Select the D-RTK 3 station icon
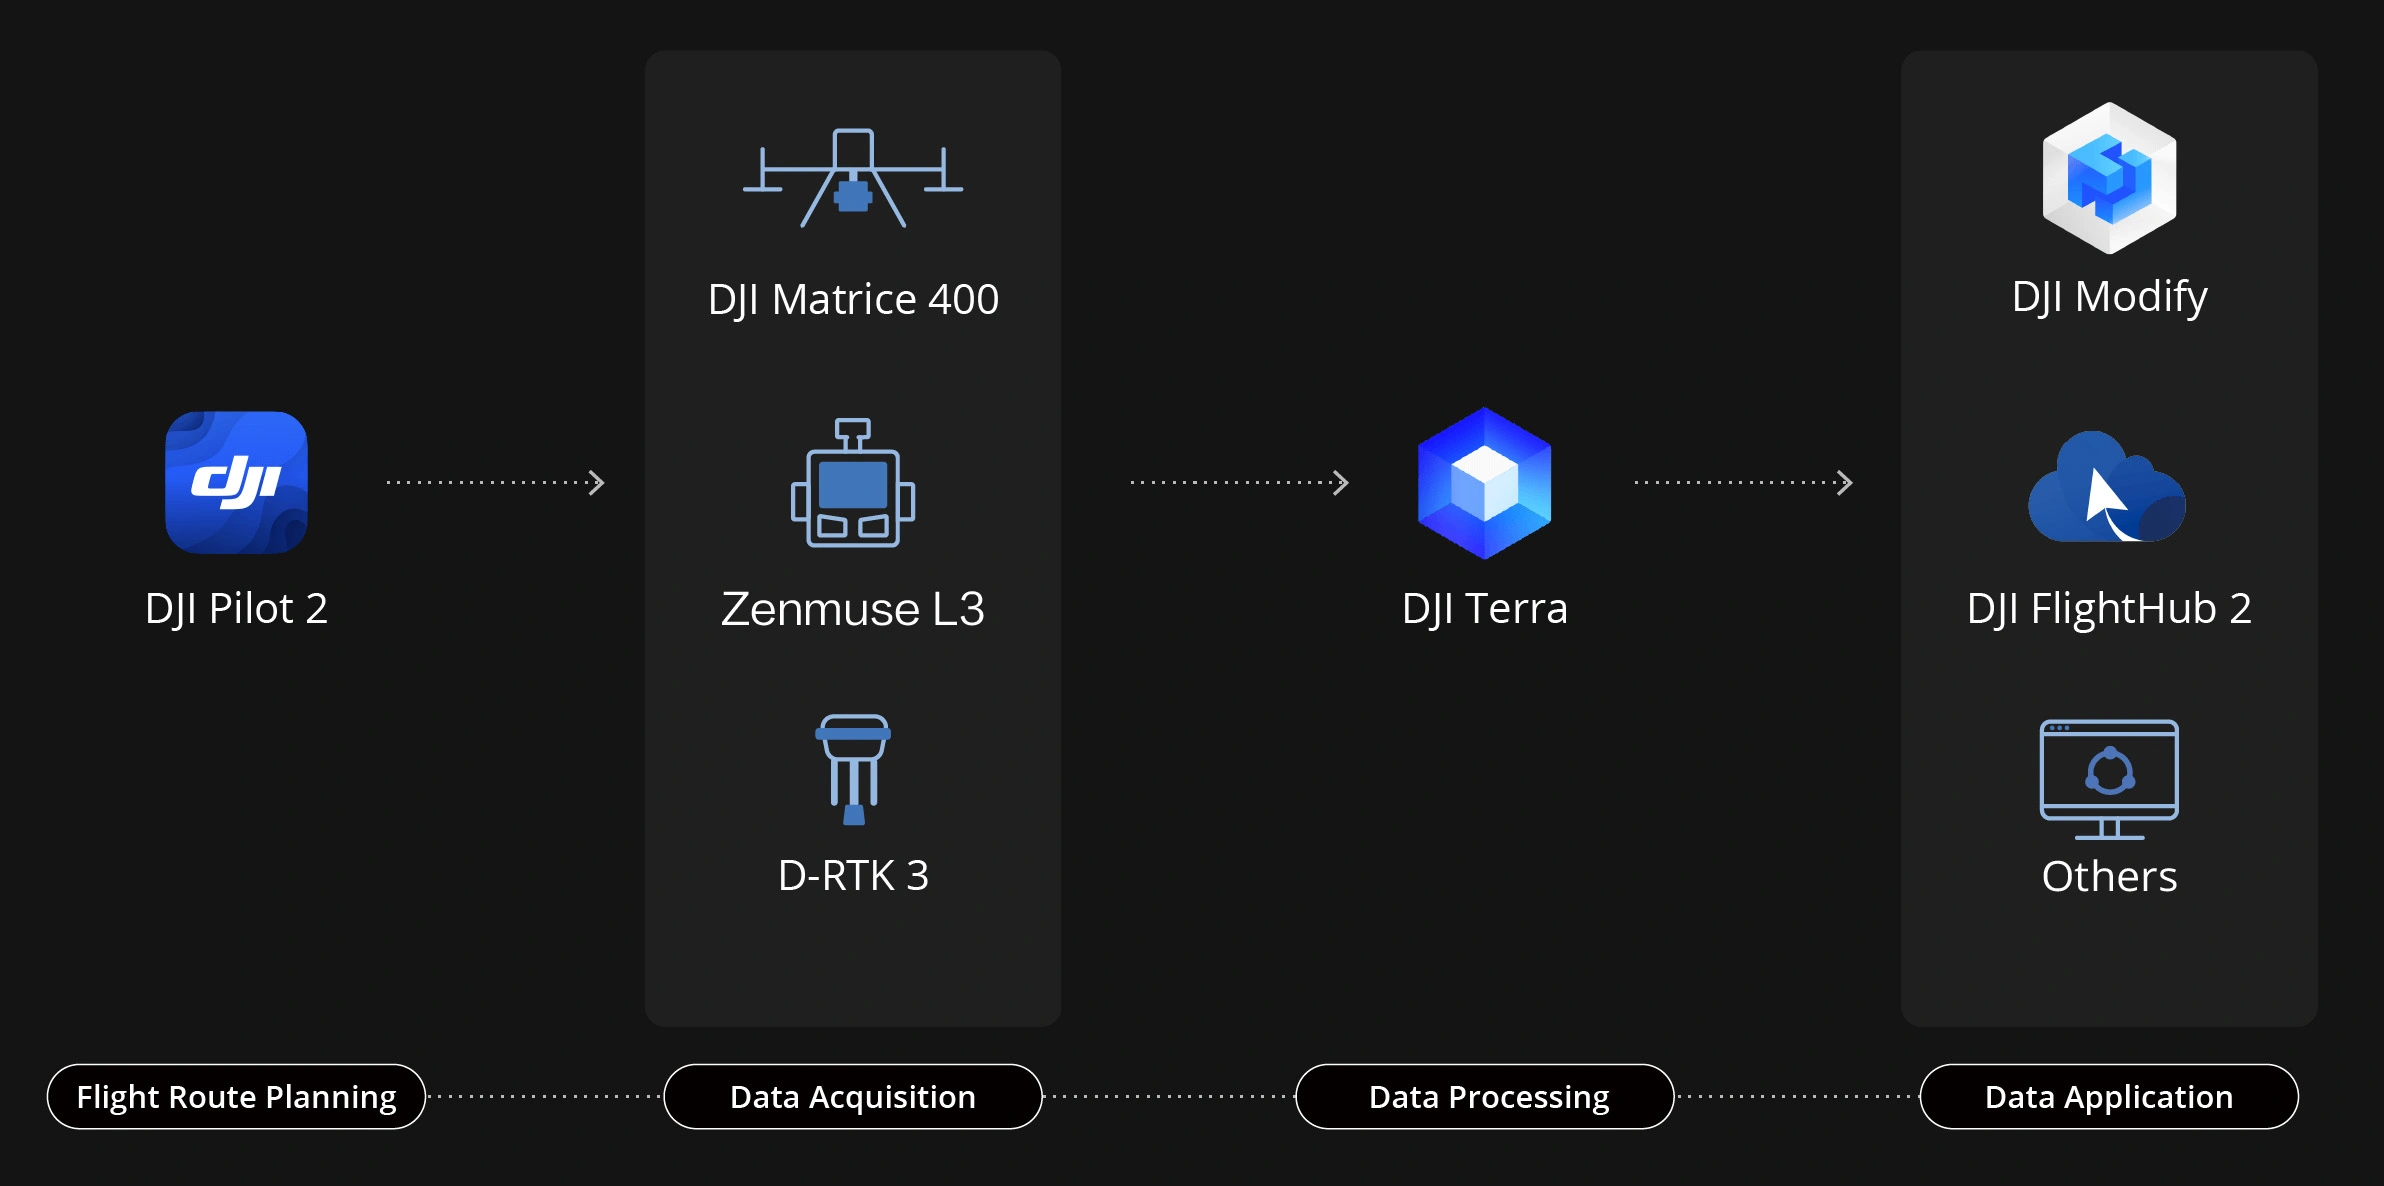Screen dimensions: 2384x1186 852,768
